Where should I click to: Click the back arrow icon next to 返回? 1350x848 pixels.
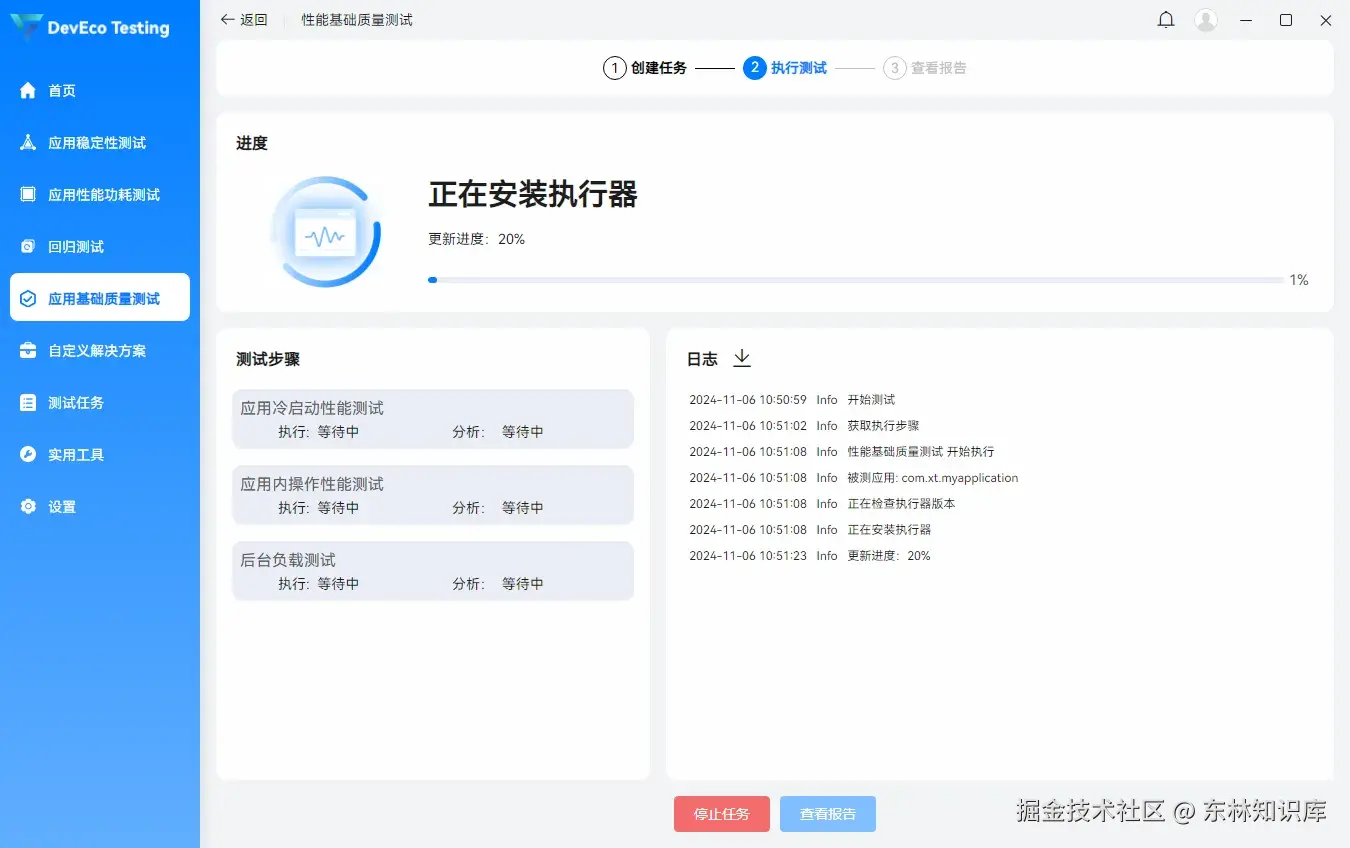pyautogui.click(x=227, y=20)
